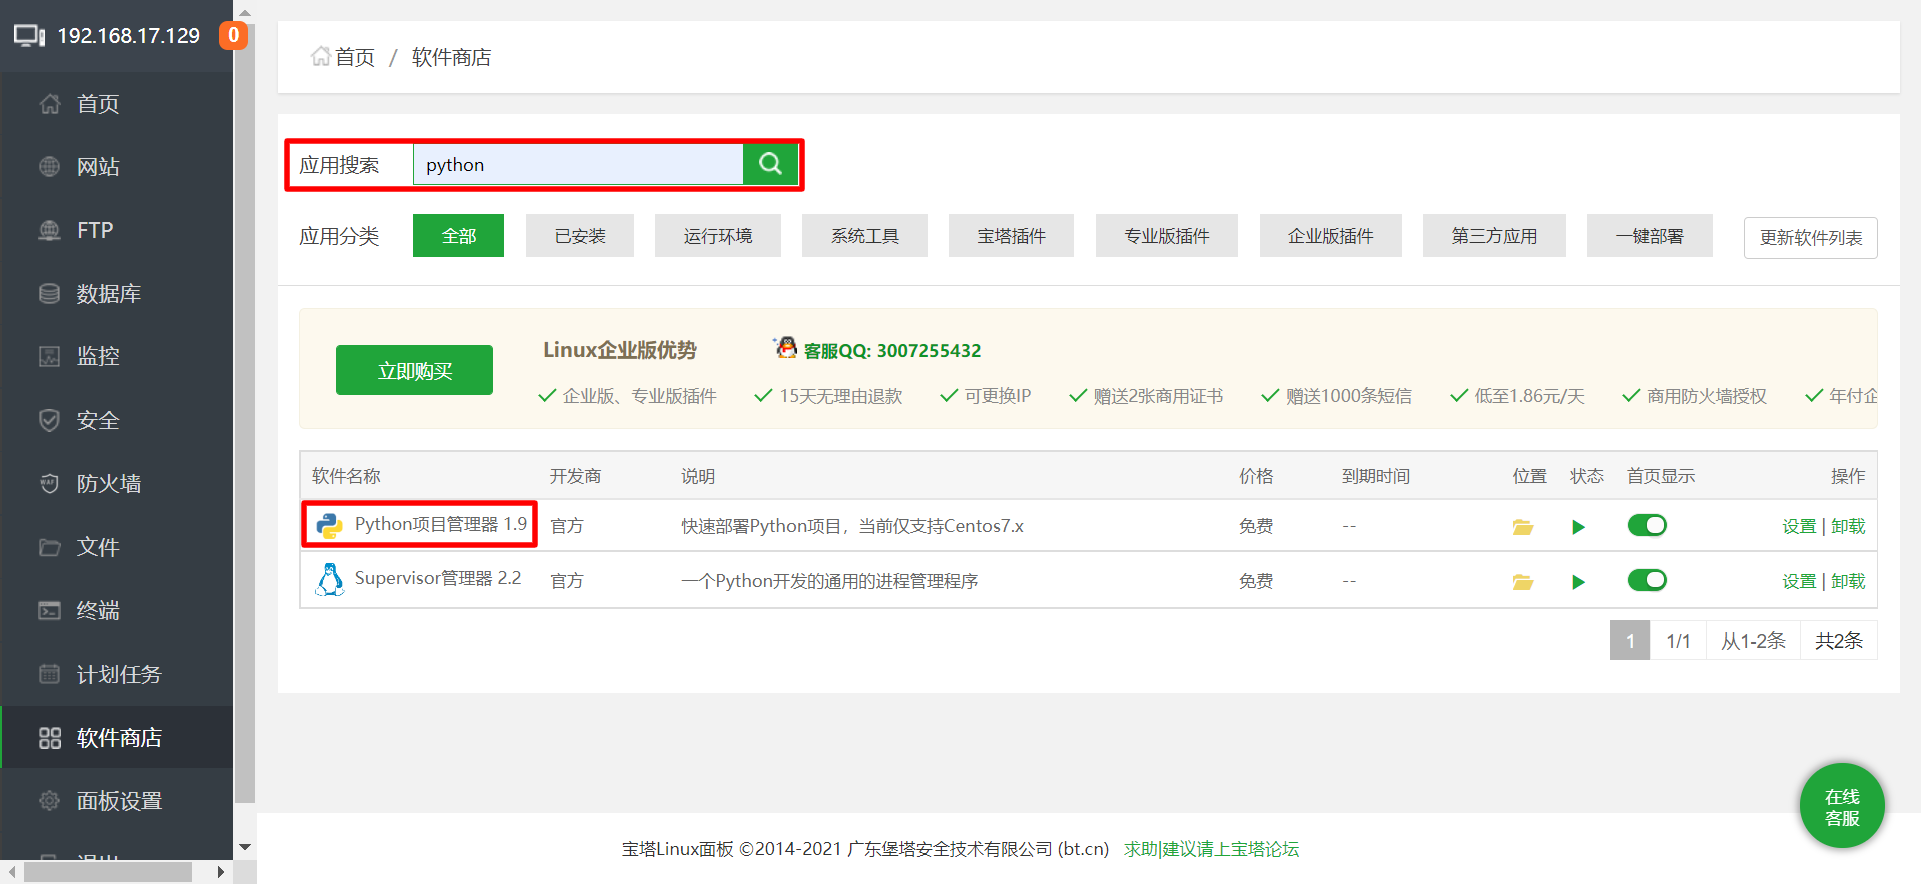
Task: Click the 立即购买 button
Action: click(x=414, y=371)
